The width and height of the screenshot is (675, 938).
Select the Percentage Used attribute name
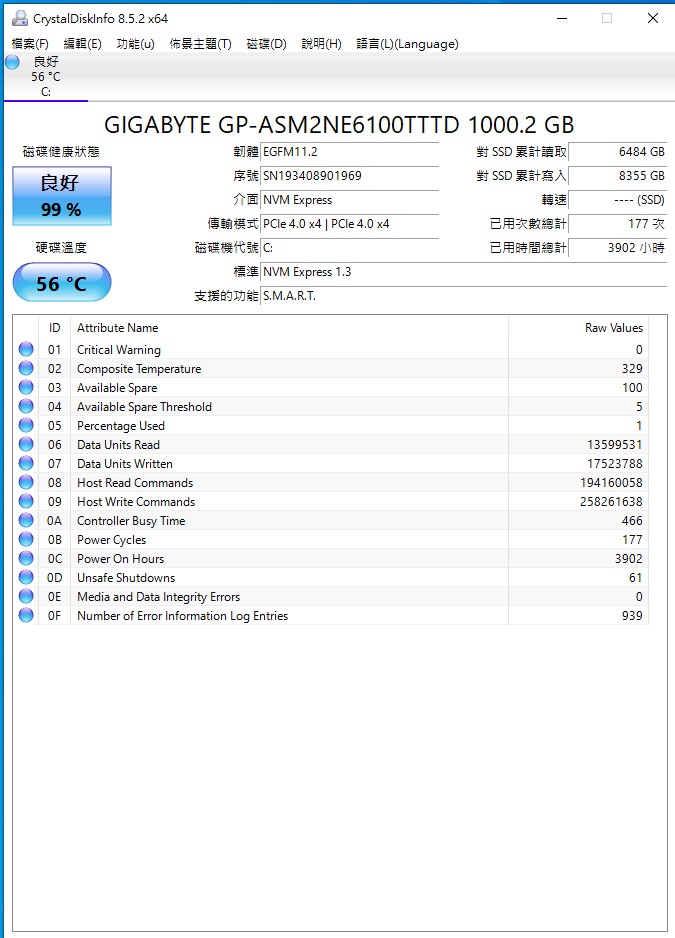(121, 425)
